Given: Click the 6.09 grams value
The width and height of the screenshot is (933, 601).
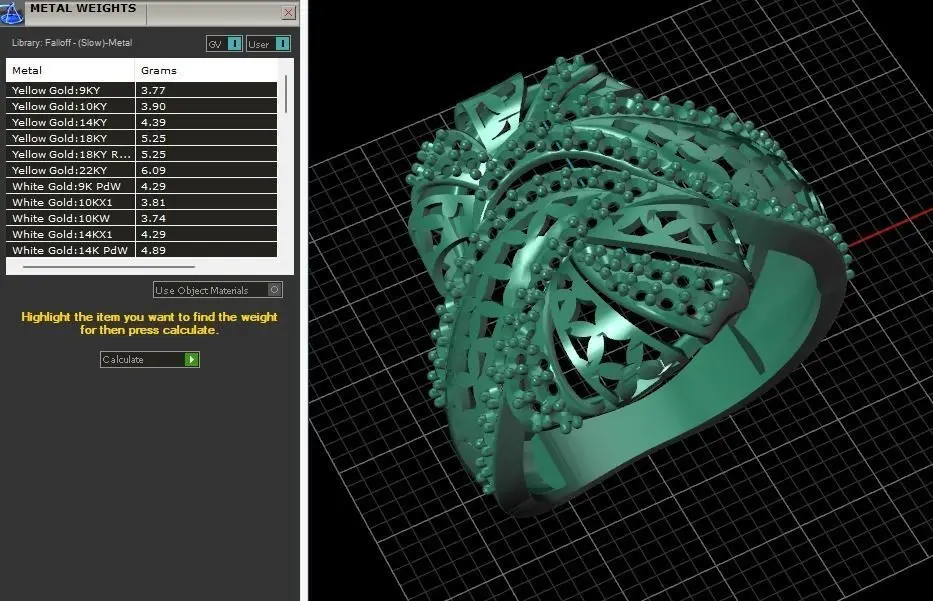Looking at the screenshot, I should click(153, 170).
